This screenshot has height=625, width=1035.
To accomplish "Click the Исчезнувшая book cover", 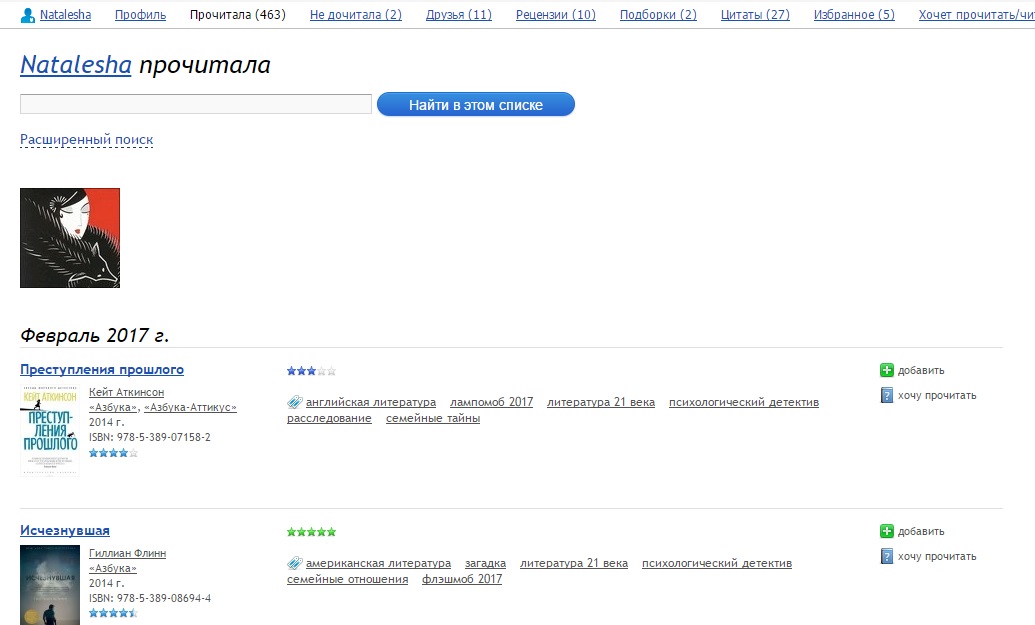I will tap(50, 585).
